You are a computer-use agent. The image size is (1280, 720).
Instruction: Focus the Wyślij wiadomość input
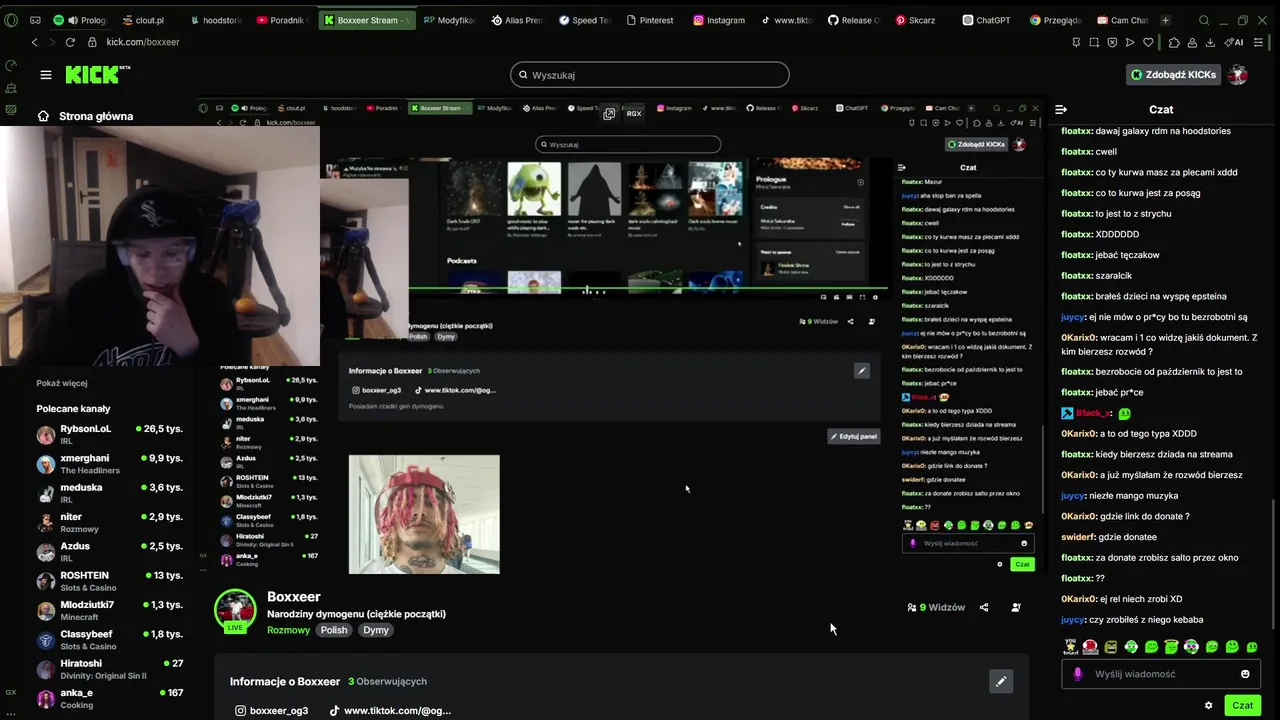click(x=1160, y=674)
